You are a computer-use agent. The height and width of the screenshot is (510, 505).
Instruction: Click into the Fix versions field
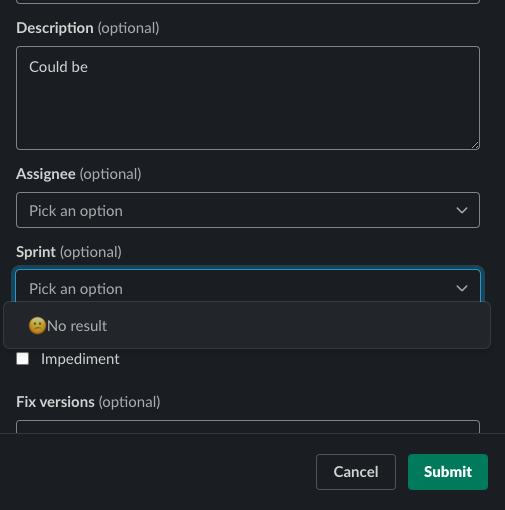coord(248,427)
